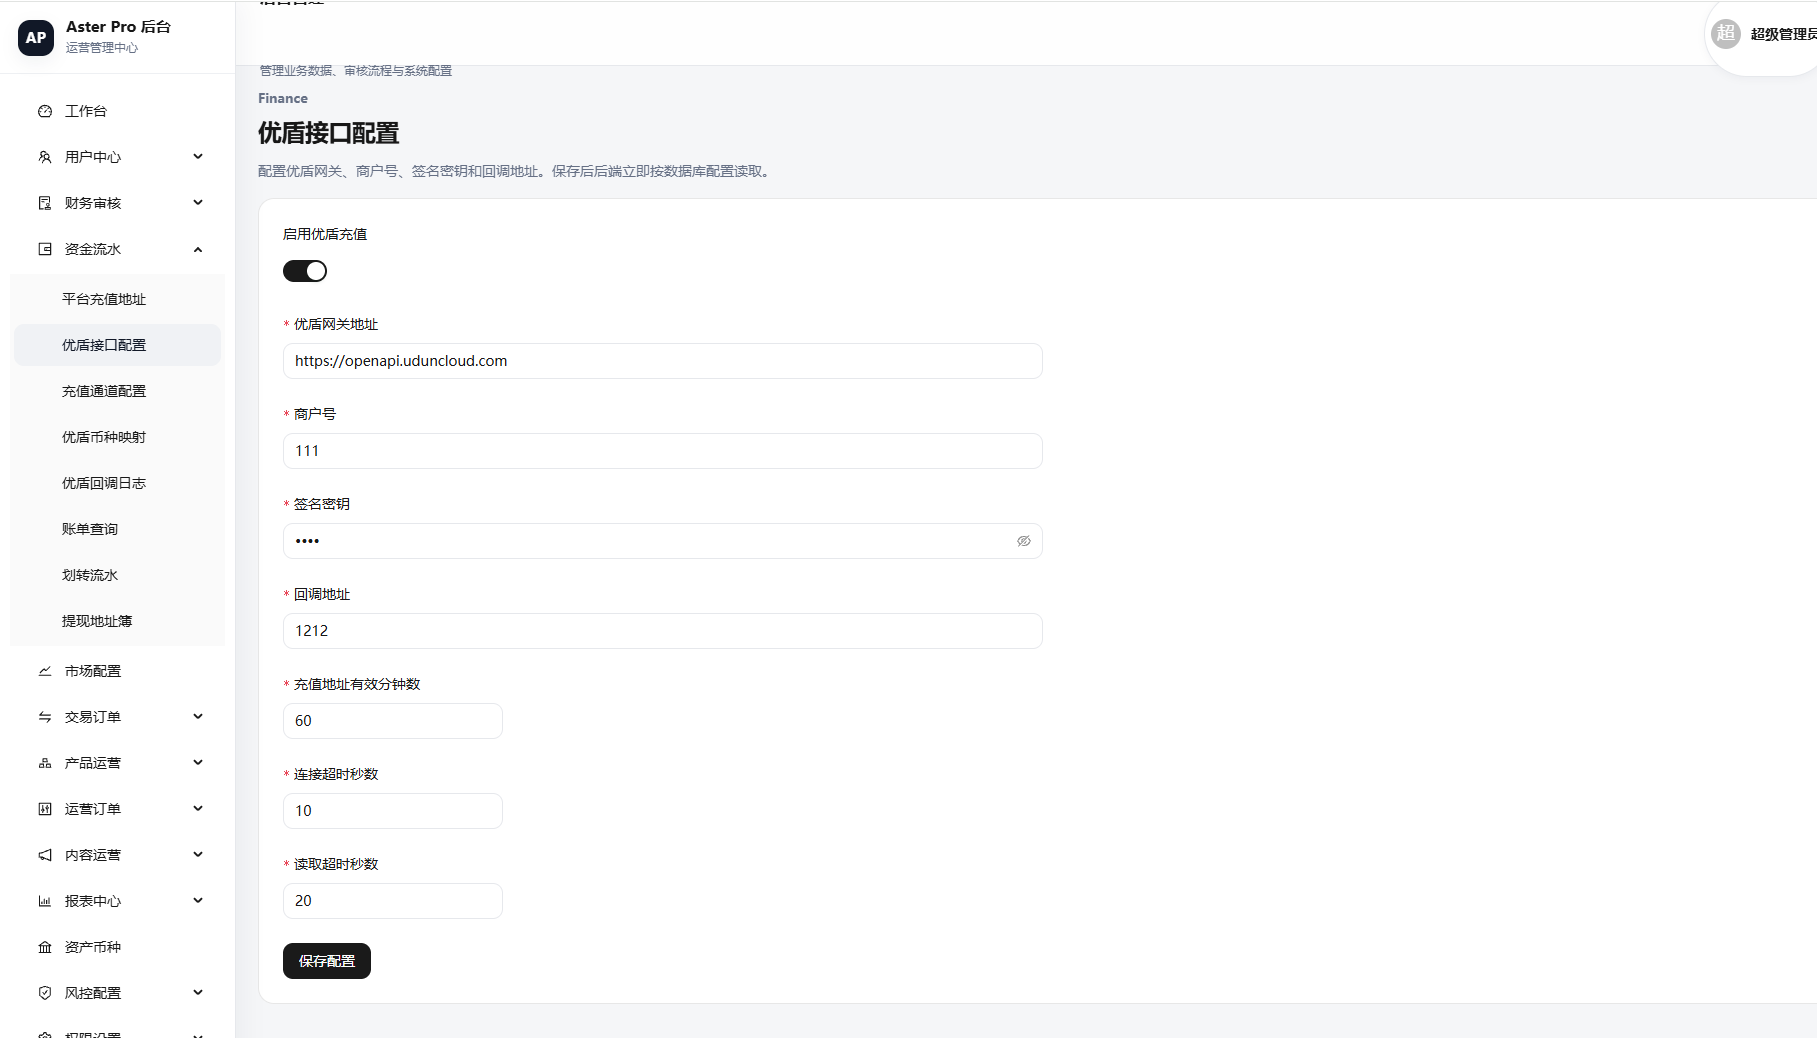The height and width of the screenshot is (1038, 1817).
Task: Click the AP logo icon
Action: tap(36, 37)
